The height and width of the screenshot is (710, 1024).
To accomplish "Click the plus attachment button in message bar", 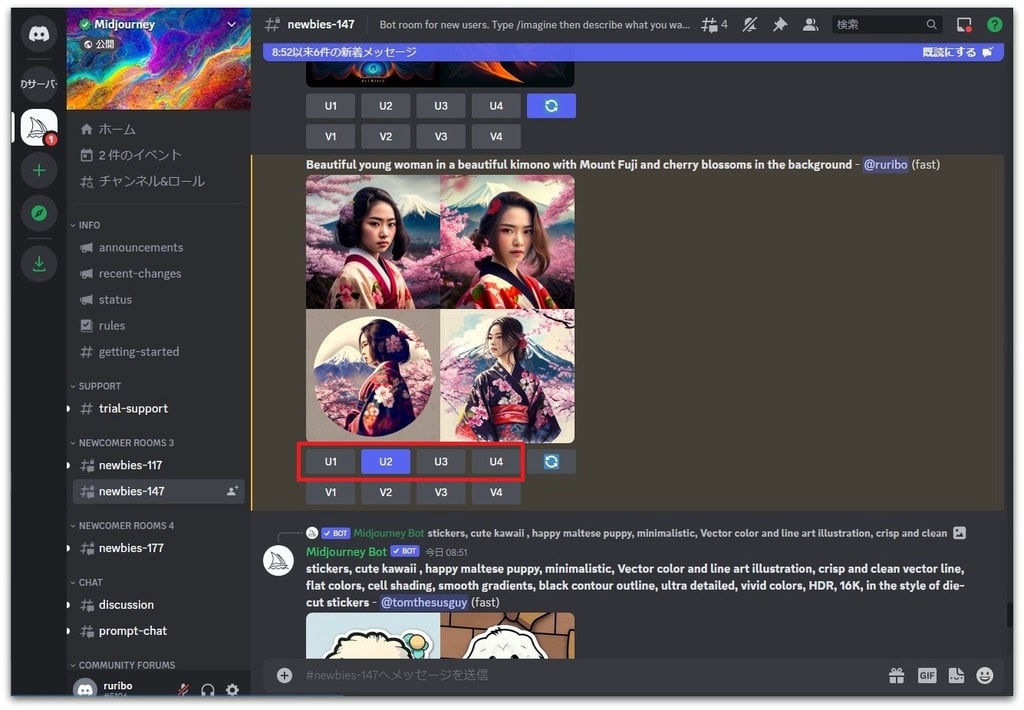I will click(284, 675).
